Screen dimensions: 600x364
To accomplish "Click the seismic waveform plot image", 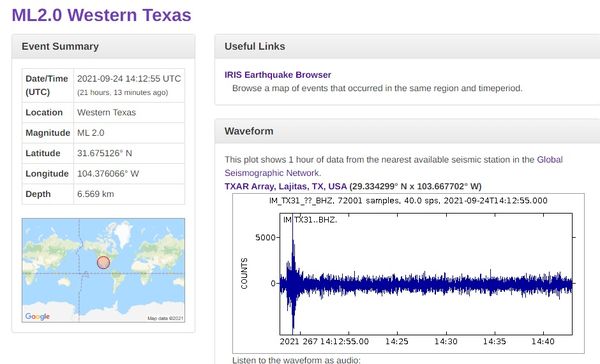I will tap(408, 273).
